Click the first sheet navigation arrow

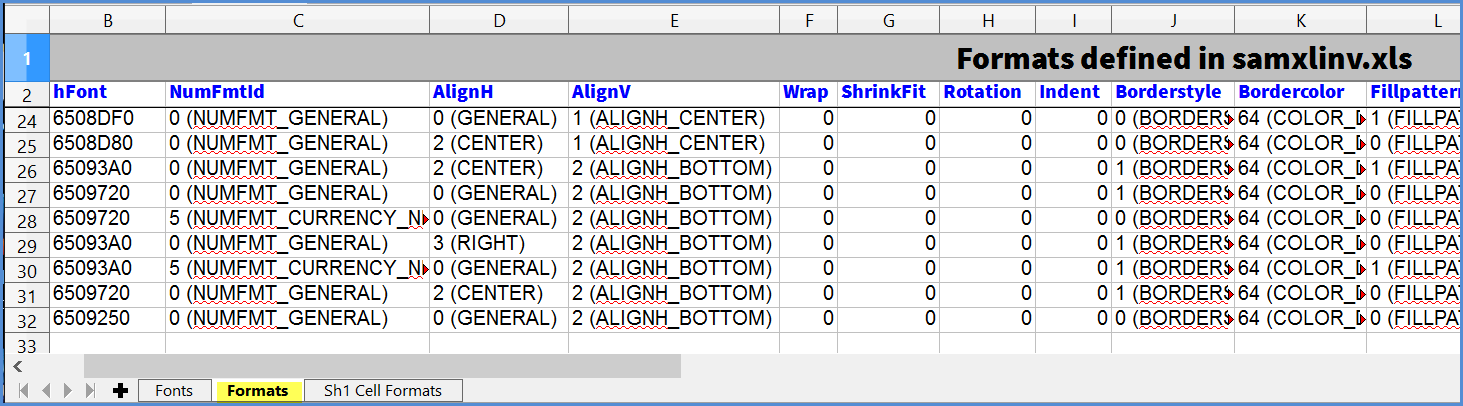coord(23,391)
